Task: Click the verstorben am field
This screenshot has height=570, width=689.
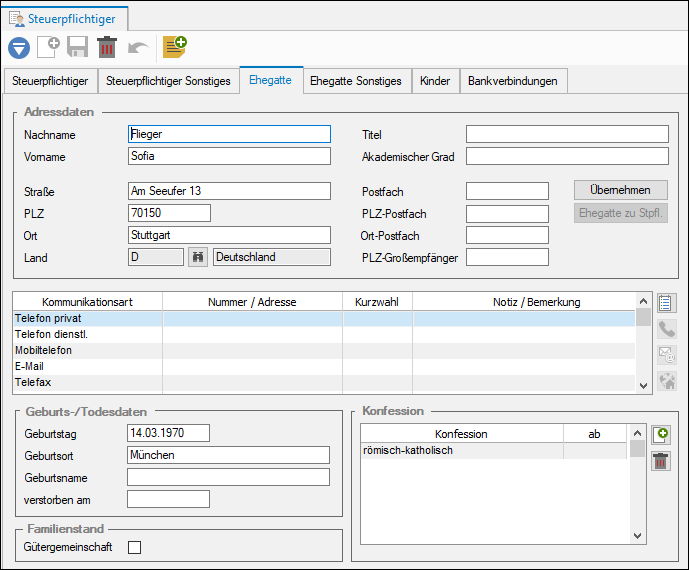Action: point(168,499)
